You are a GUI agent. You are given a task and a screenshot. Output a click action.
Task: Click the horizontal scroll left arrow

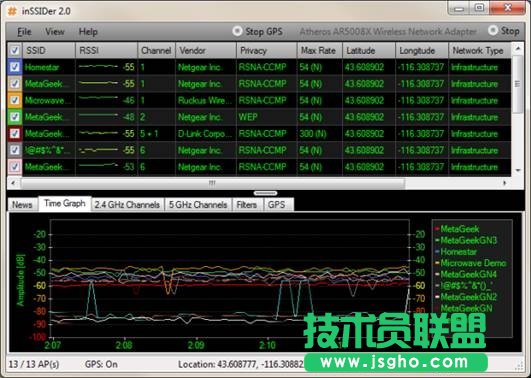tap(13, 183)
